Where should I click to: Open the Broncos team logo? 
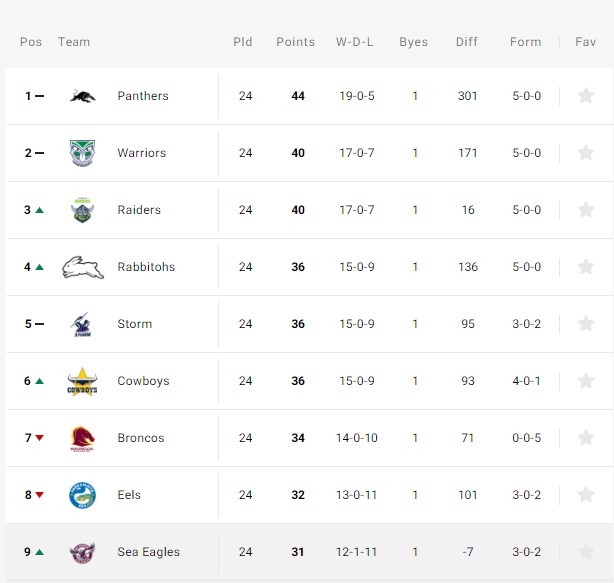(x=82, y=438)
